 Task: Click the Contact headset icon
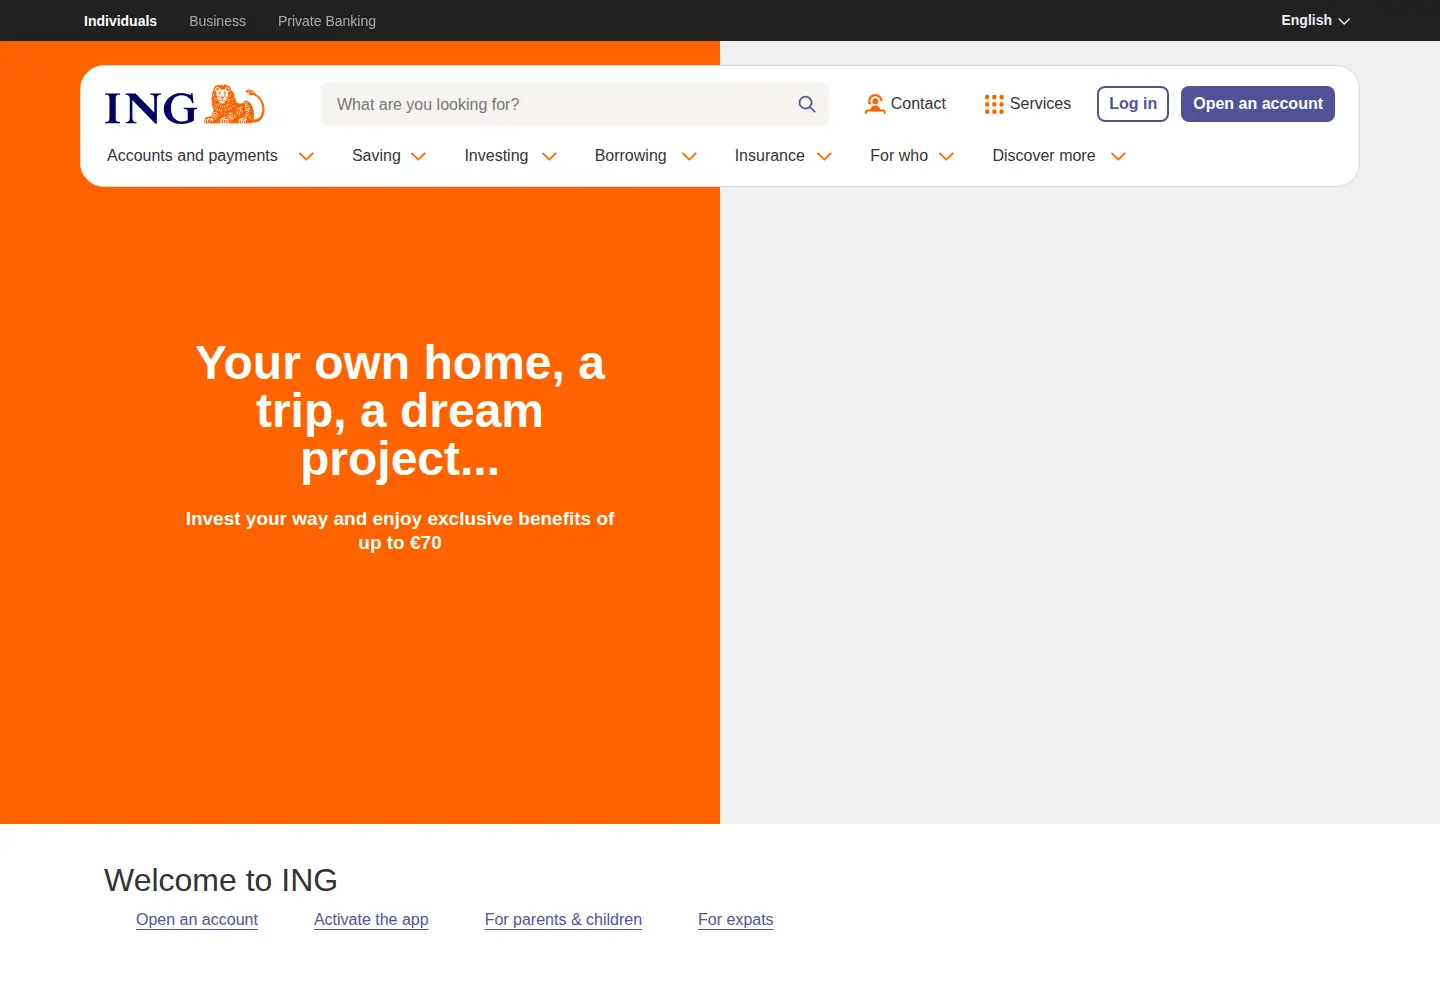(x=875, y=104)
